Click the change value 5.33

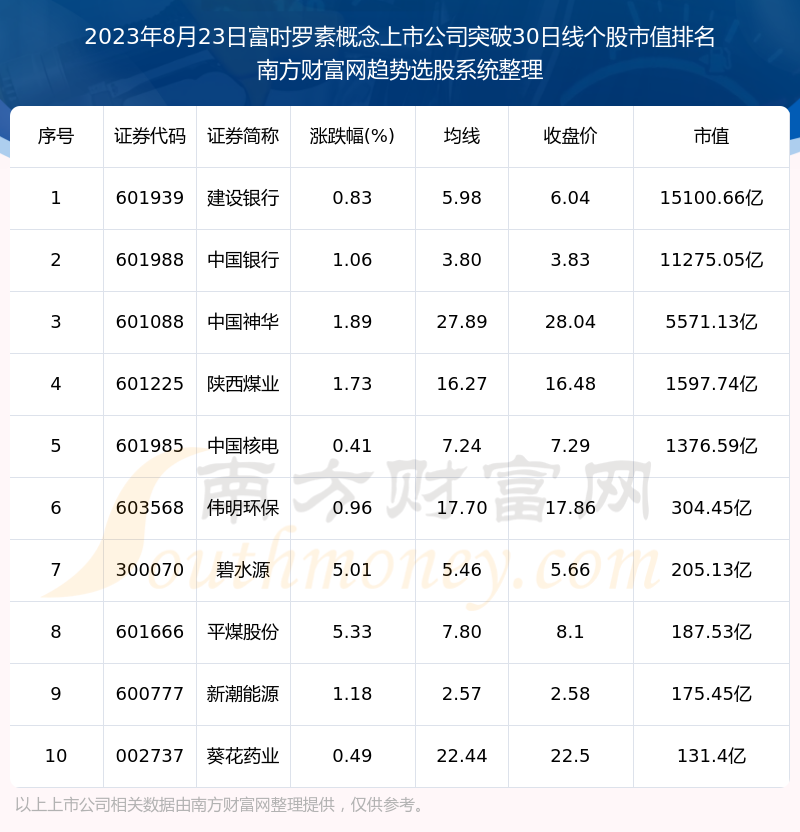pyautogui.click(x=352, y=632)
